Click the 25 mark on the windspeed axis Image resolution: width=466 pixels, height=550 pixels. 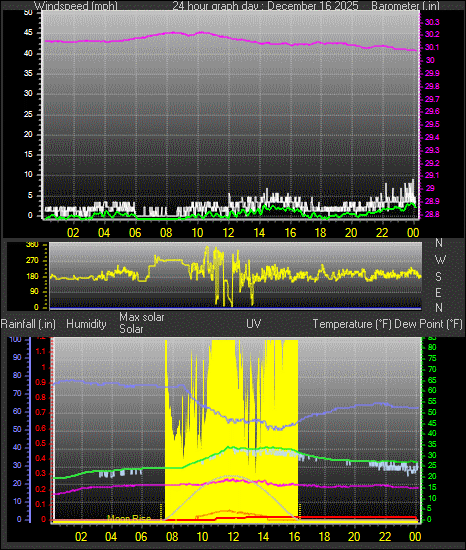[x=28, y=114]
